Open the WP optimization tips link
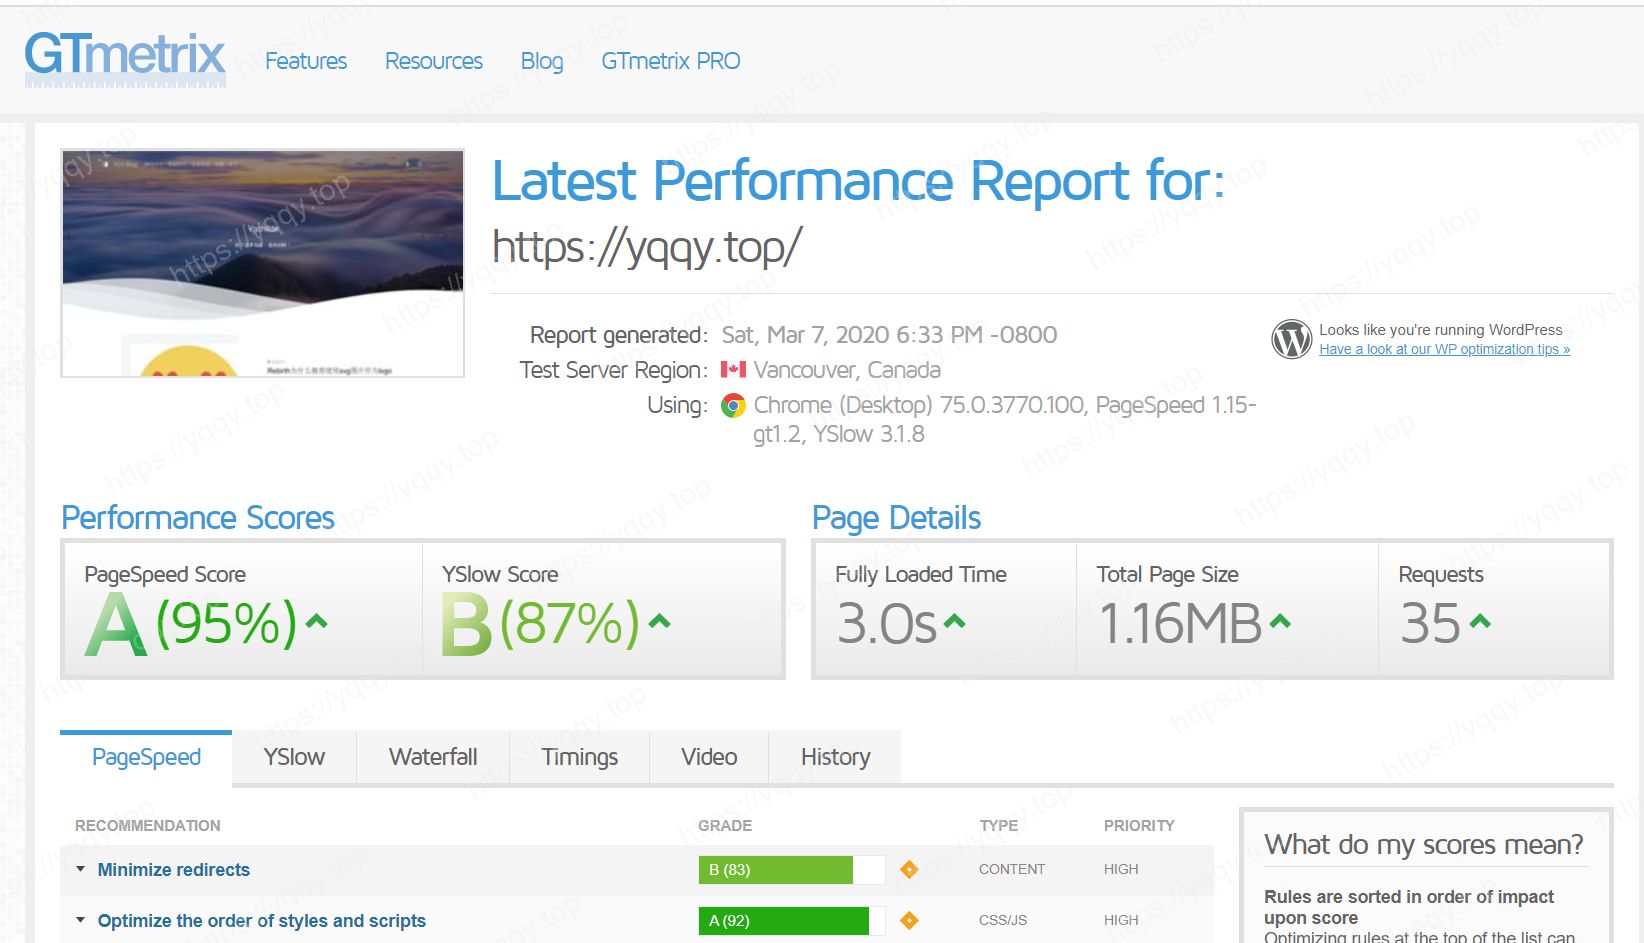The width and height of the screenshot is (1644, 943). (1444, 350)
